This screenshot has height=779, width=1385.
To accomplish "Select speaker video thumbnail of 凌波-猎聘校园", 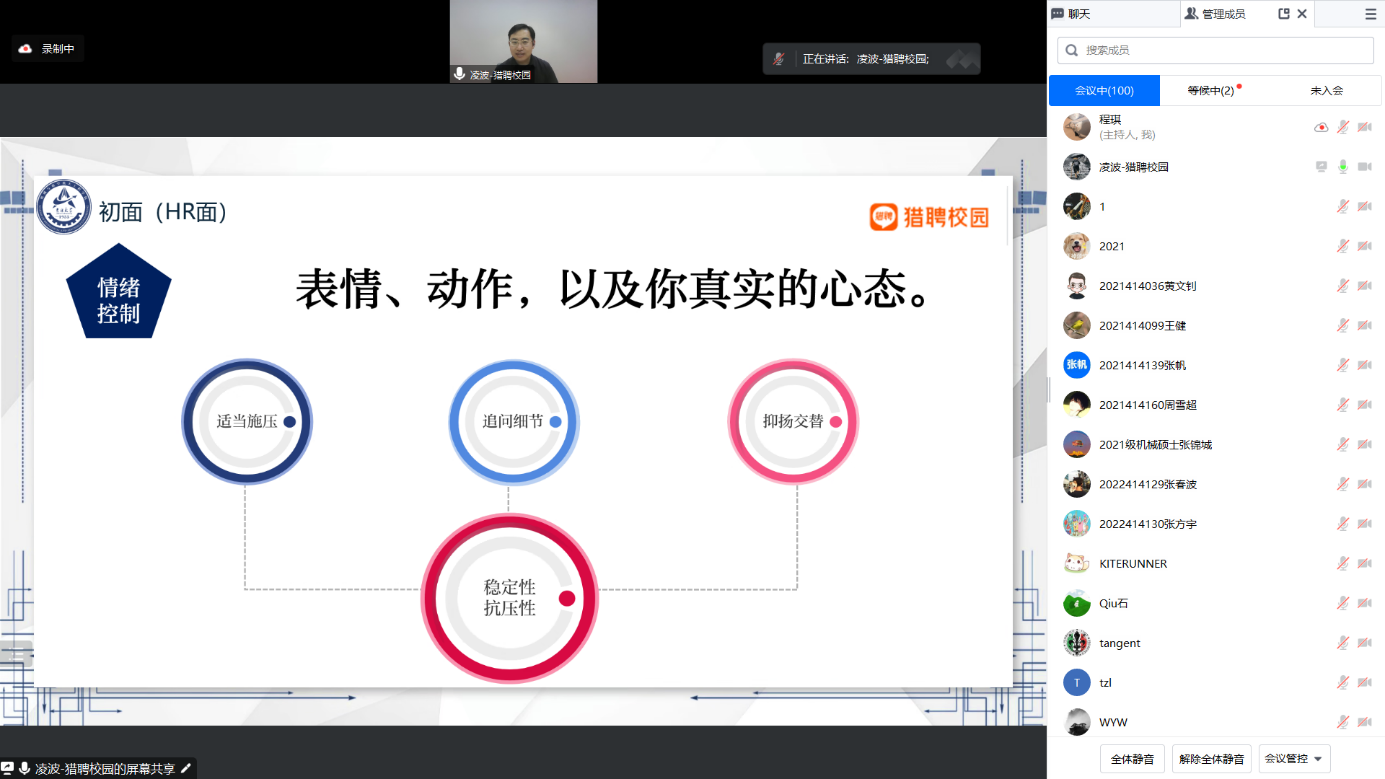I will coord(523,40).
